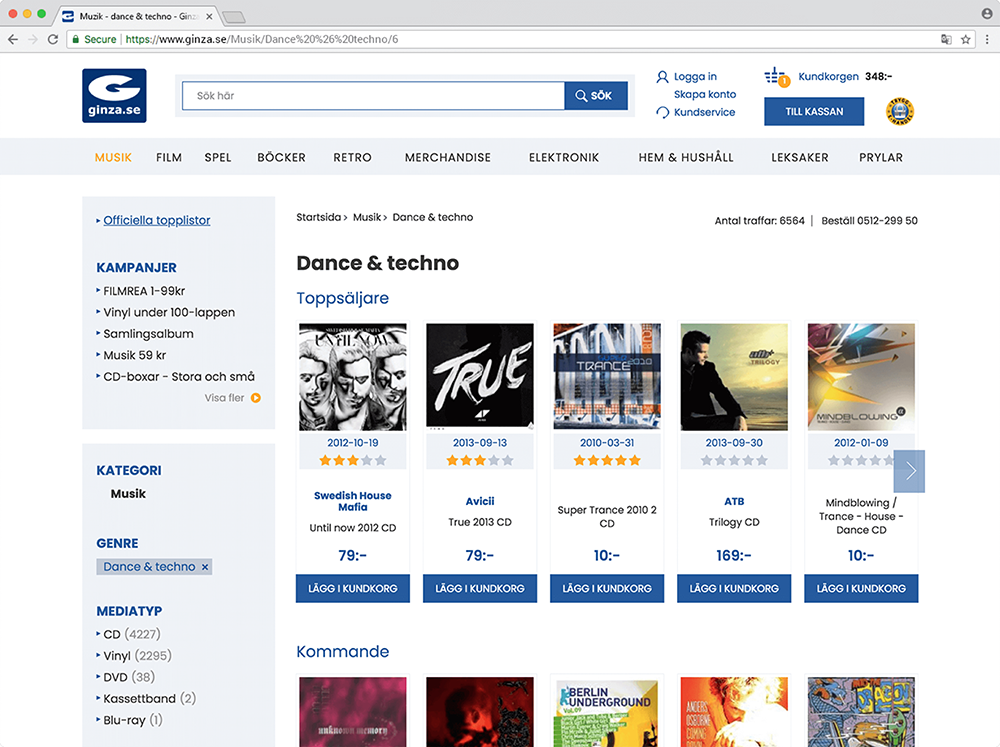This screenshot has height=747, width=1000.
Task: Open the HEM & HUSHÅLL menu
Action: click(x=686, y=158)
